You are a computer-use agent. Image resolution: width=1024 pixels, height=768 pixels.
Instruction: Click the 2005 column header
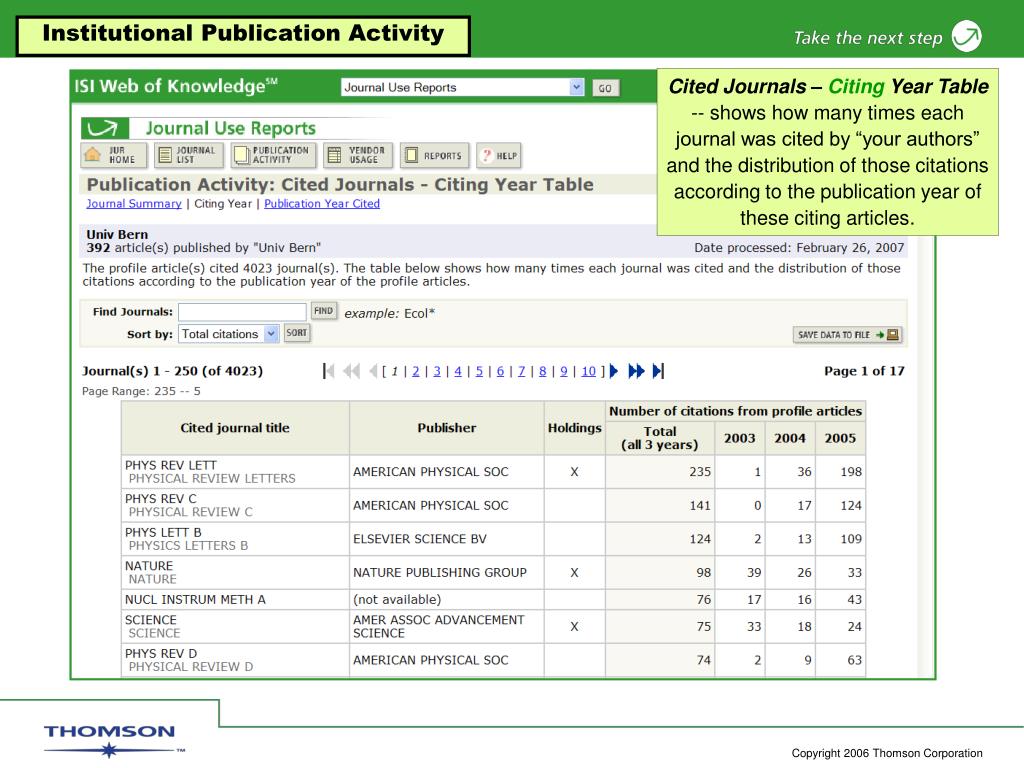pos(840,438)
